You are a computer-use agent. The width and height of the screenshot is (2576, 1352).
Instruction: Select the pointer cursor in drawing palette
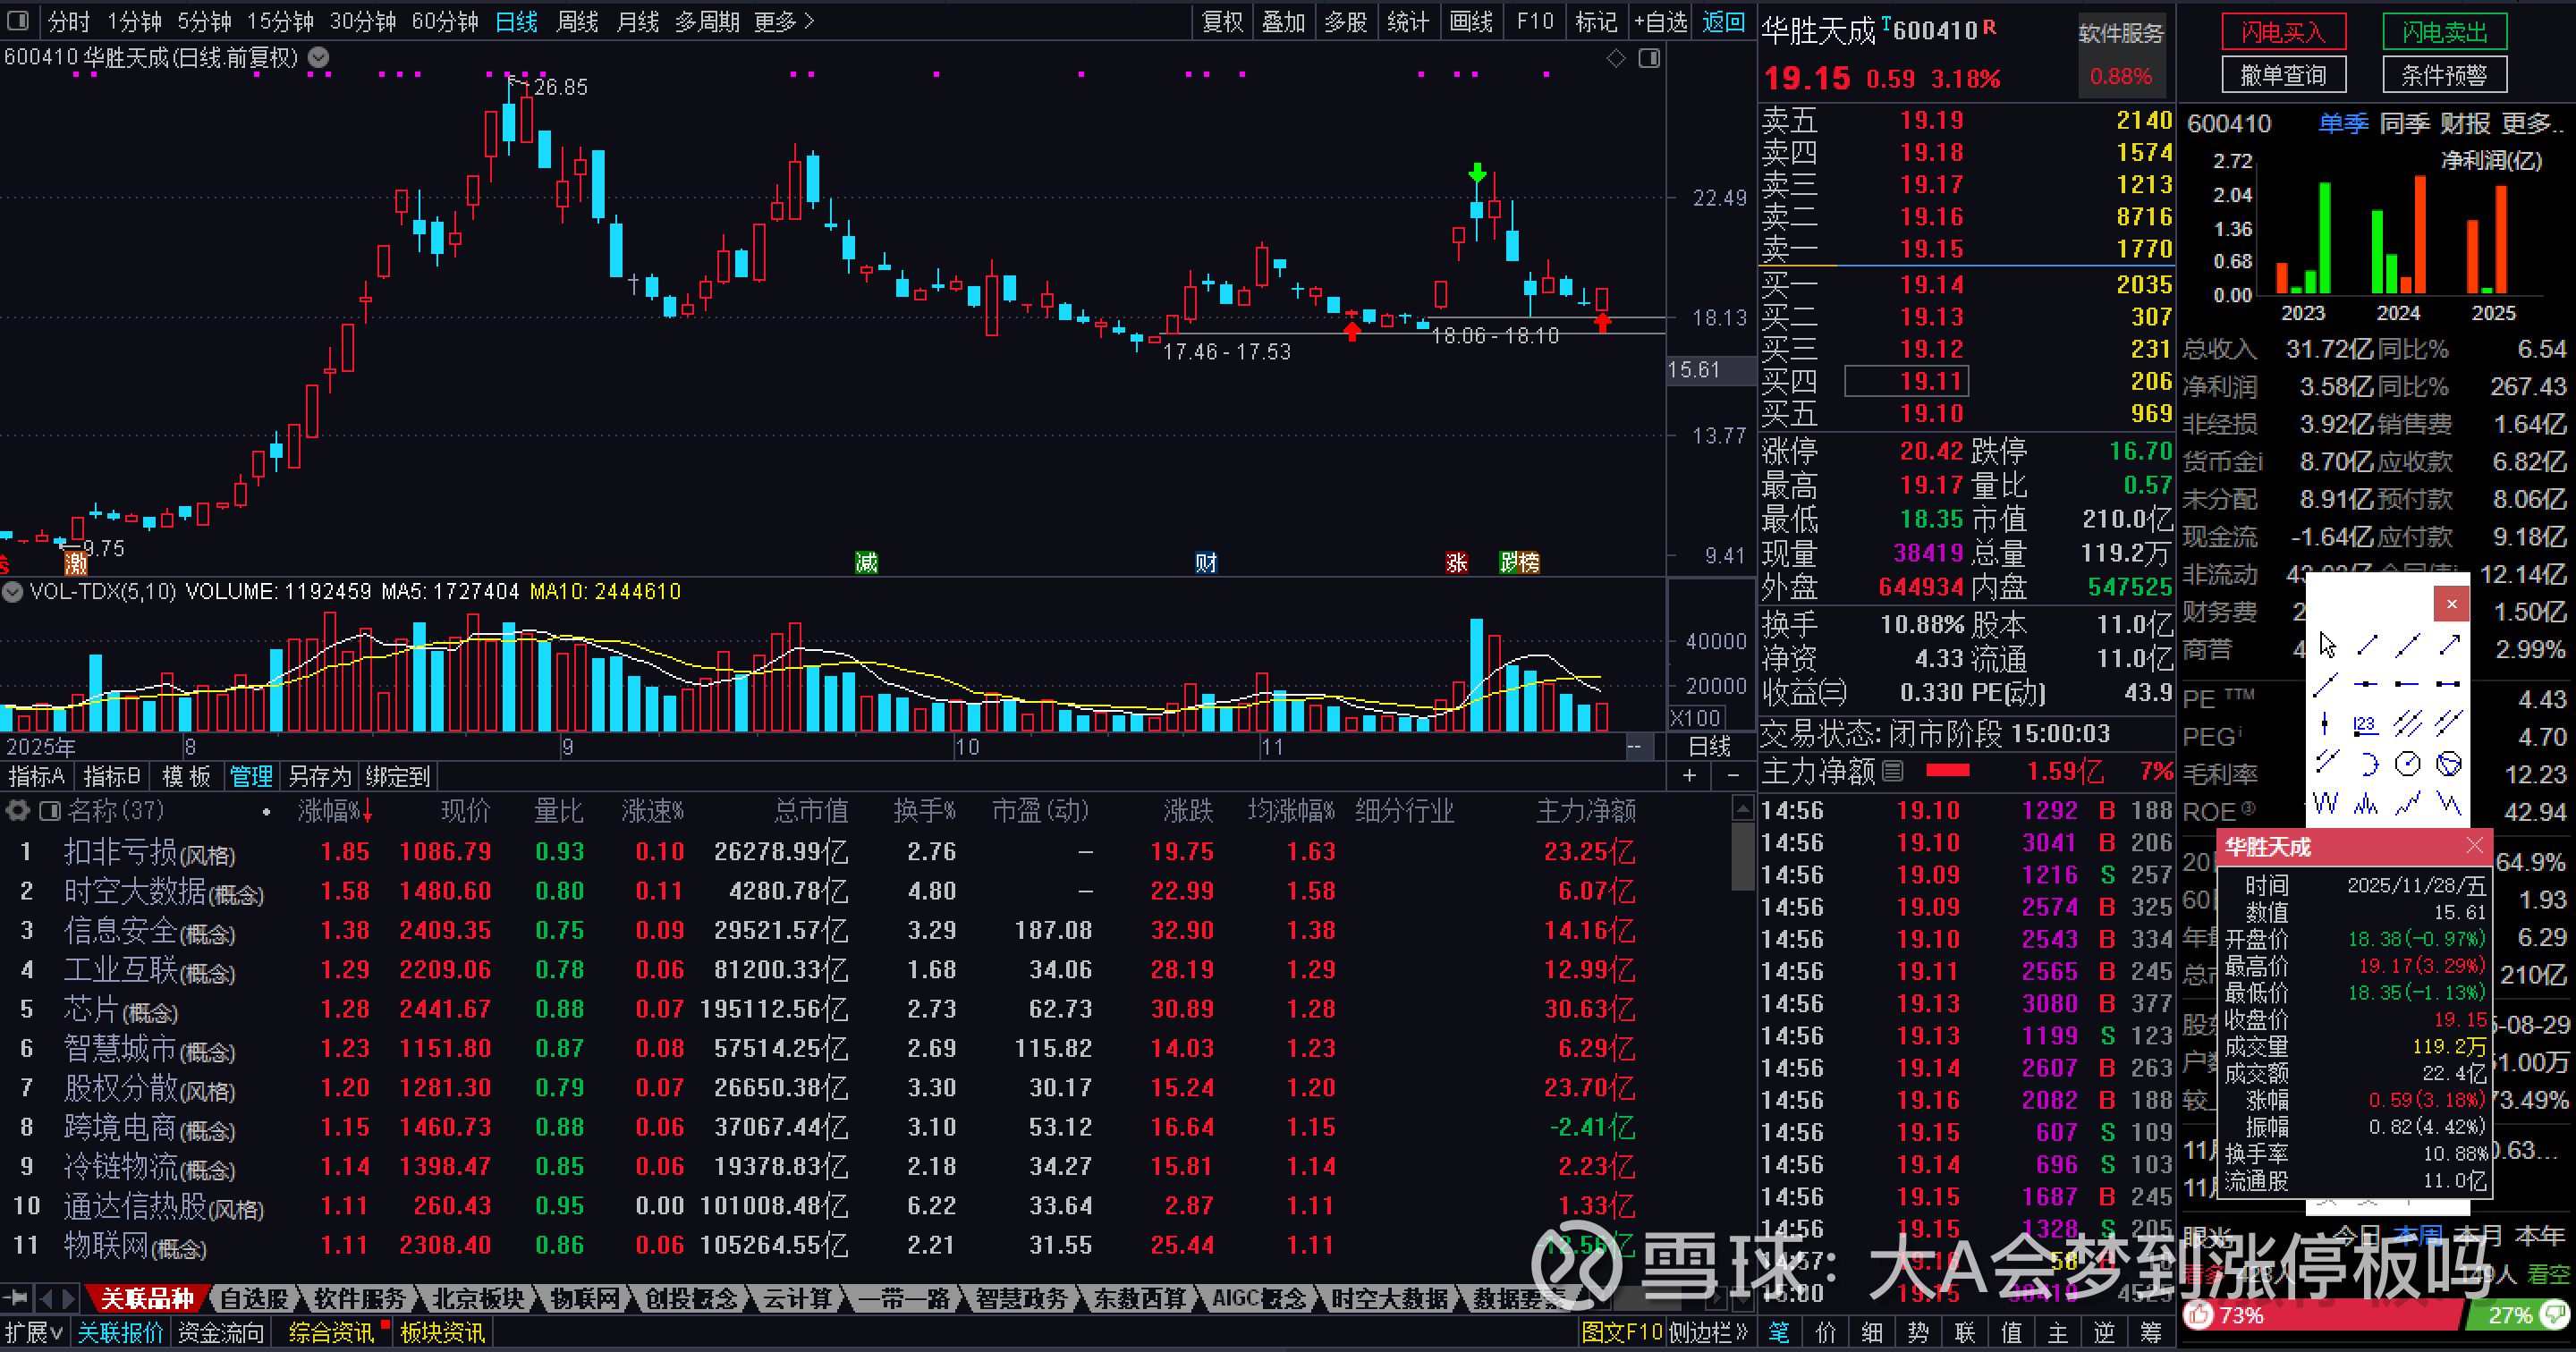(2327, 645)
